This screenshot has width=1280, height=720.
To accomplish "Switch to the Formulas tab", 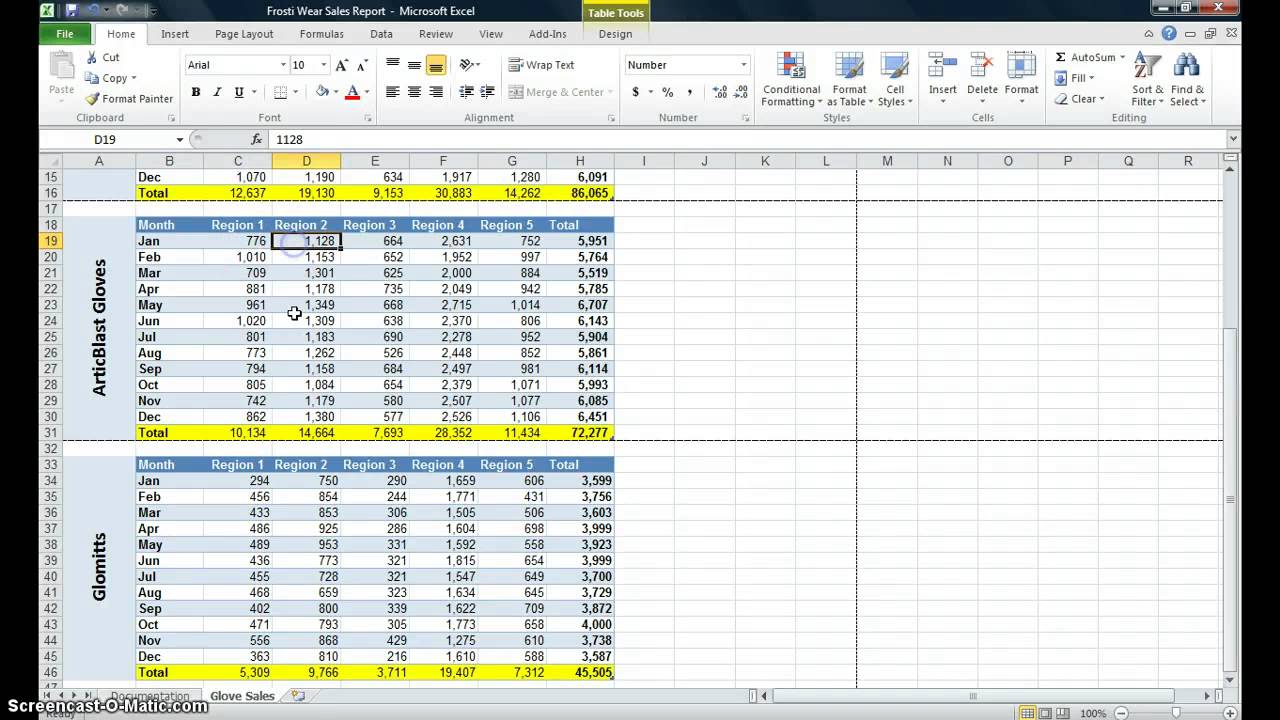I will tap(321, 34).
